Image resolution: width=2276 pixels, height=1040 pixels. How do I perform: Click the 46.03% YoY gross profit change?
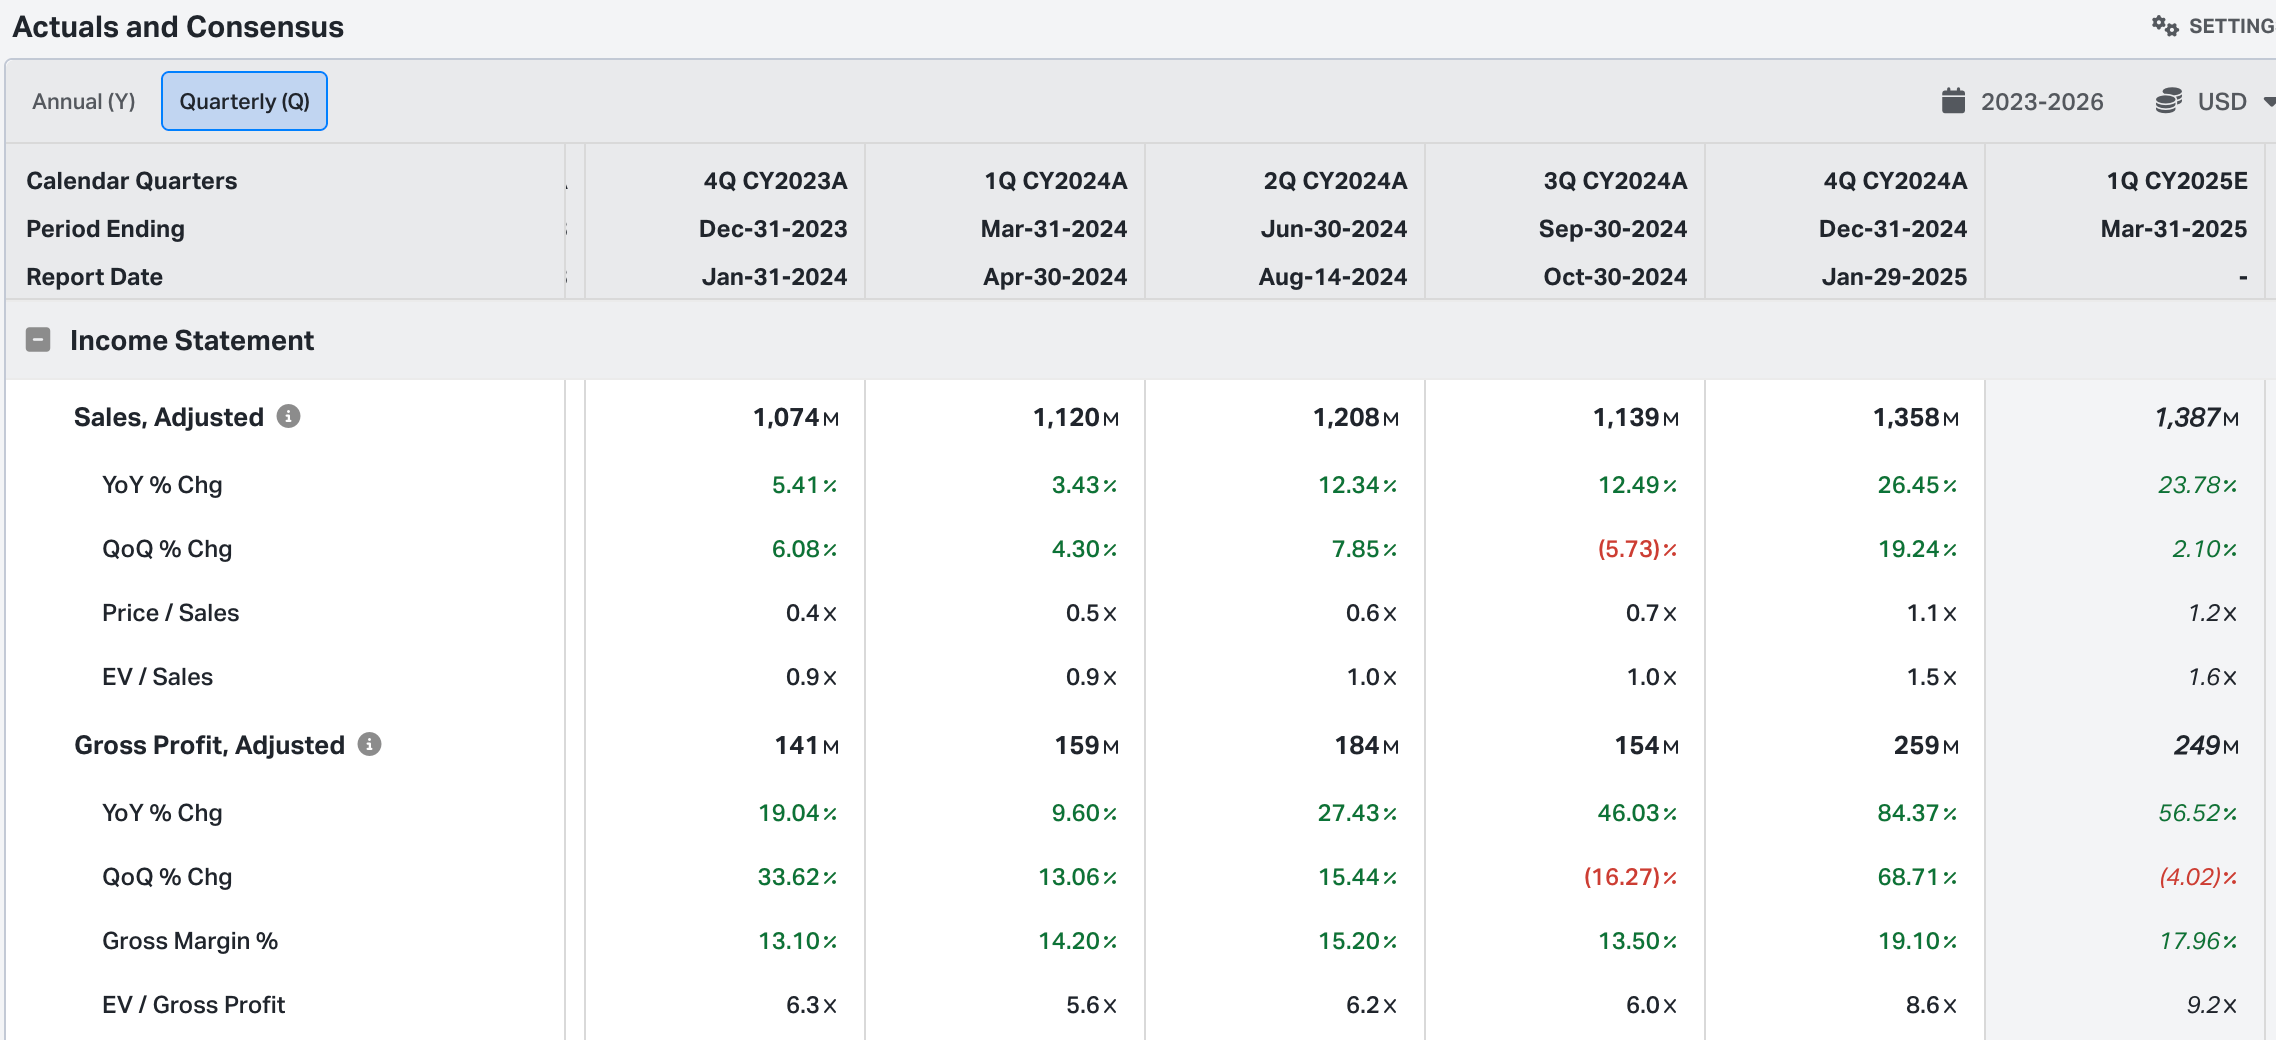click(x=1637, y=813)
